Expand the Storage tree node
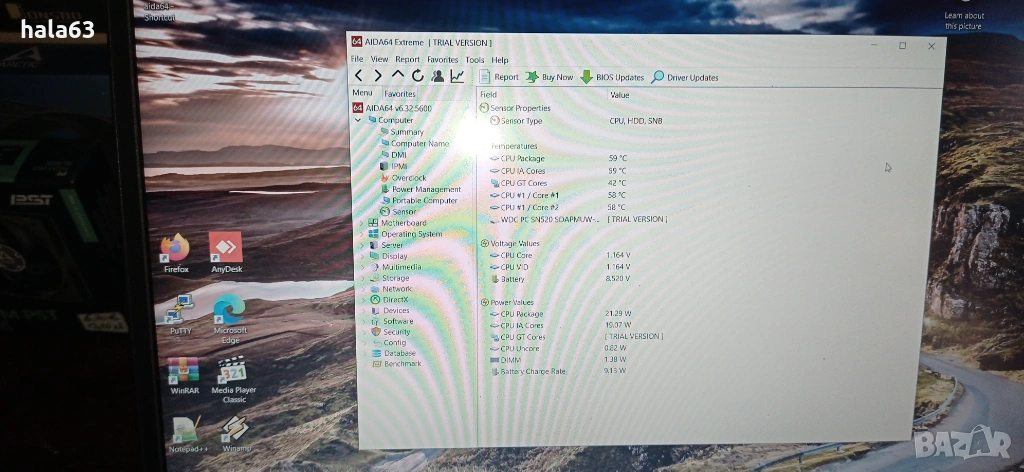 click(362, 278)
